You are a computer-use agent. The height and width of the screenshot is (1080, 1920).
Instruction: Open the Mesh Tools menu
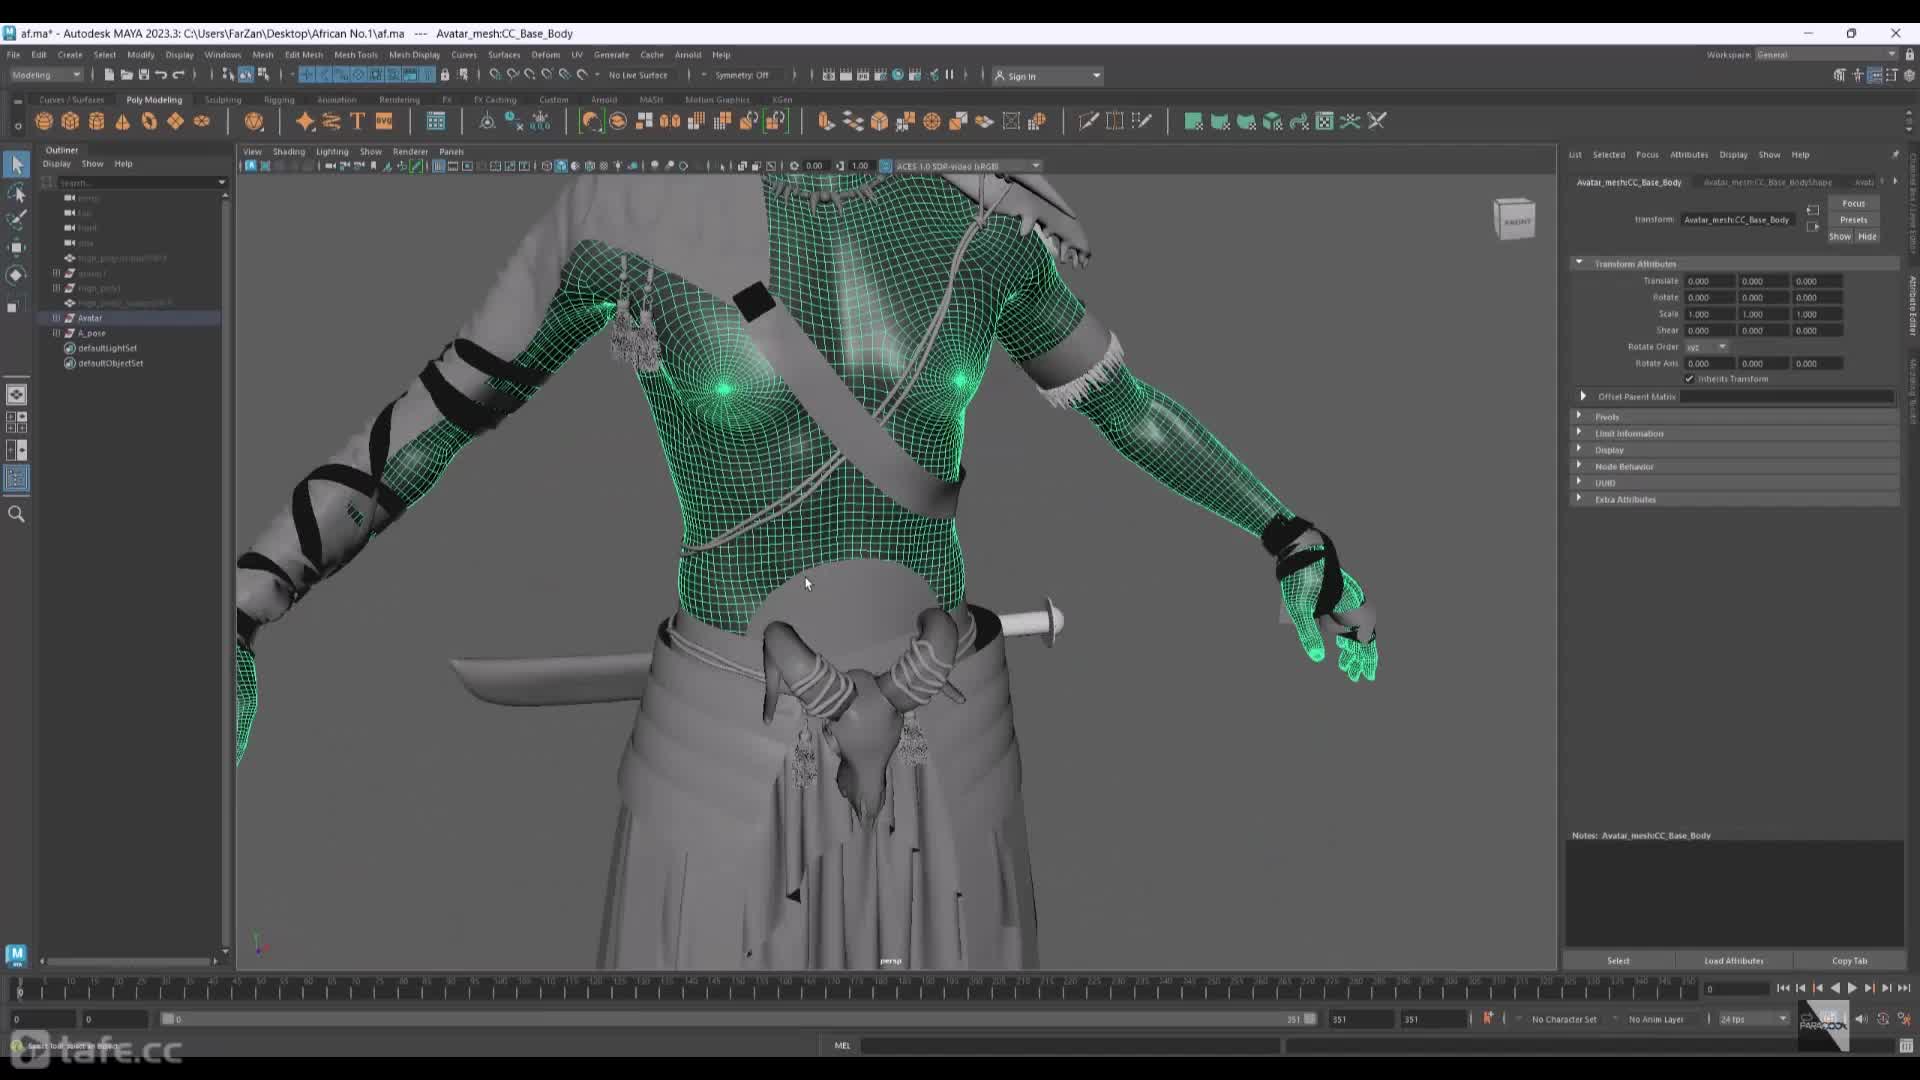(x=355, y=55)
